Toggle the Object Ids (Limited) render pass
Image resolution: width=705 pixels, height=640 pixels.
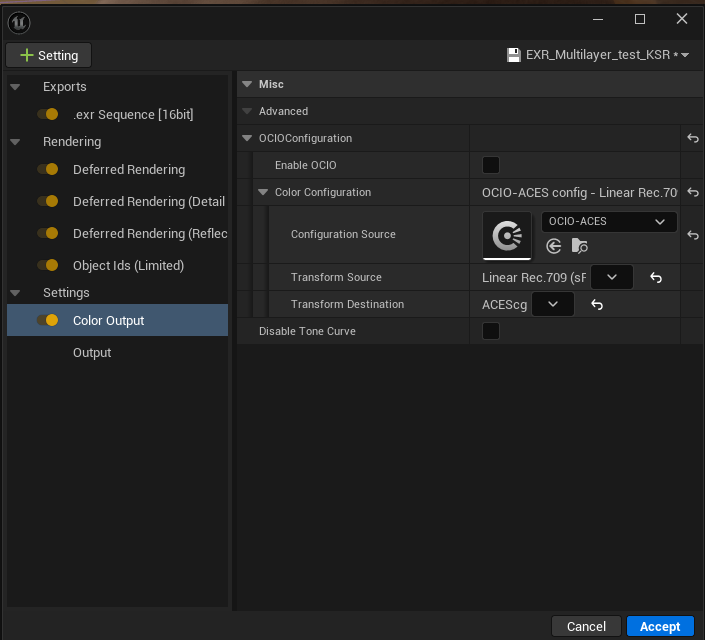pyautogui.click(x=47, y=265)
